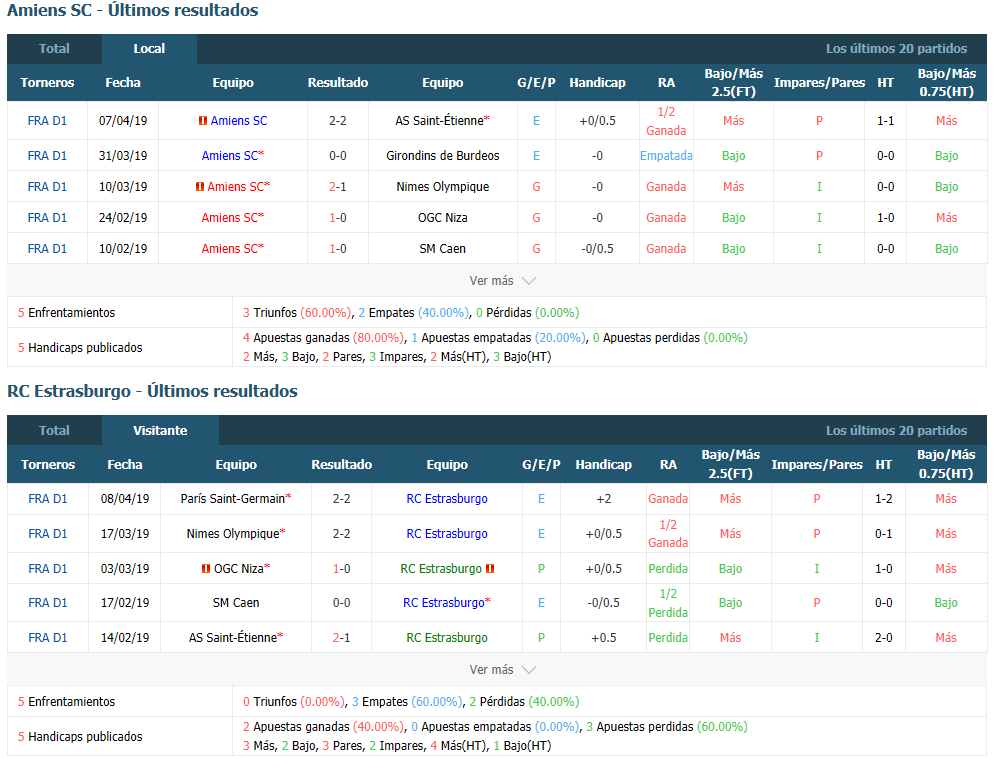Click red card icon beside Amiens SC on 07/04/19

[202, 121]
